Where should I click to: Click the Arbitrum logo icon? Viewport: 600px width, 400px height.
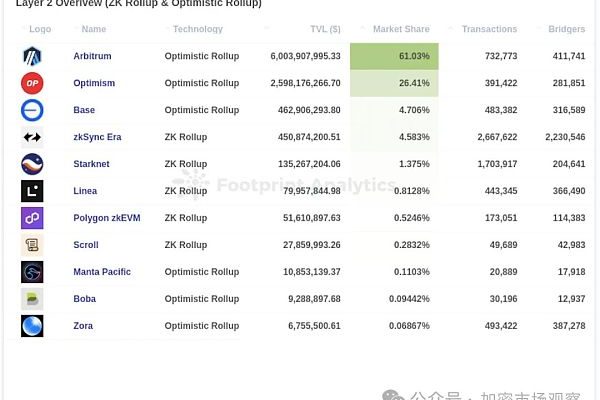pyautogui.click(x=32, y=57)
